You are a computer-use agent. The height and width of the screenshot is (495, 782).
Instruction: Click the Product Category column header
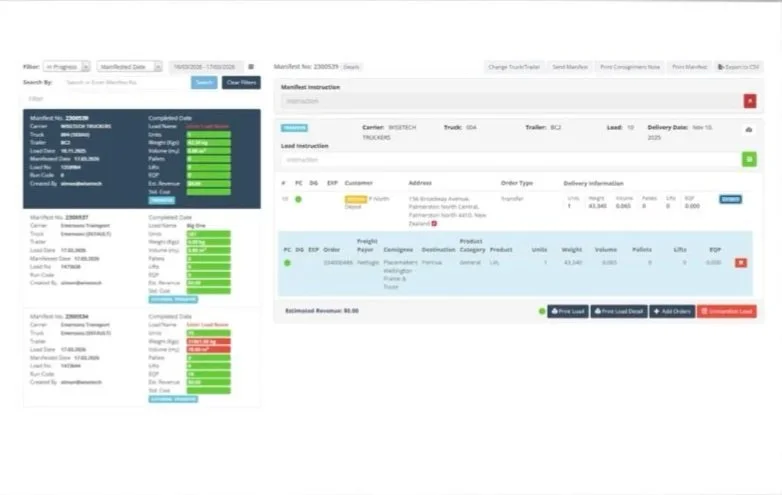[x=472, y=245]
